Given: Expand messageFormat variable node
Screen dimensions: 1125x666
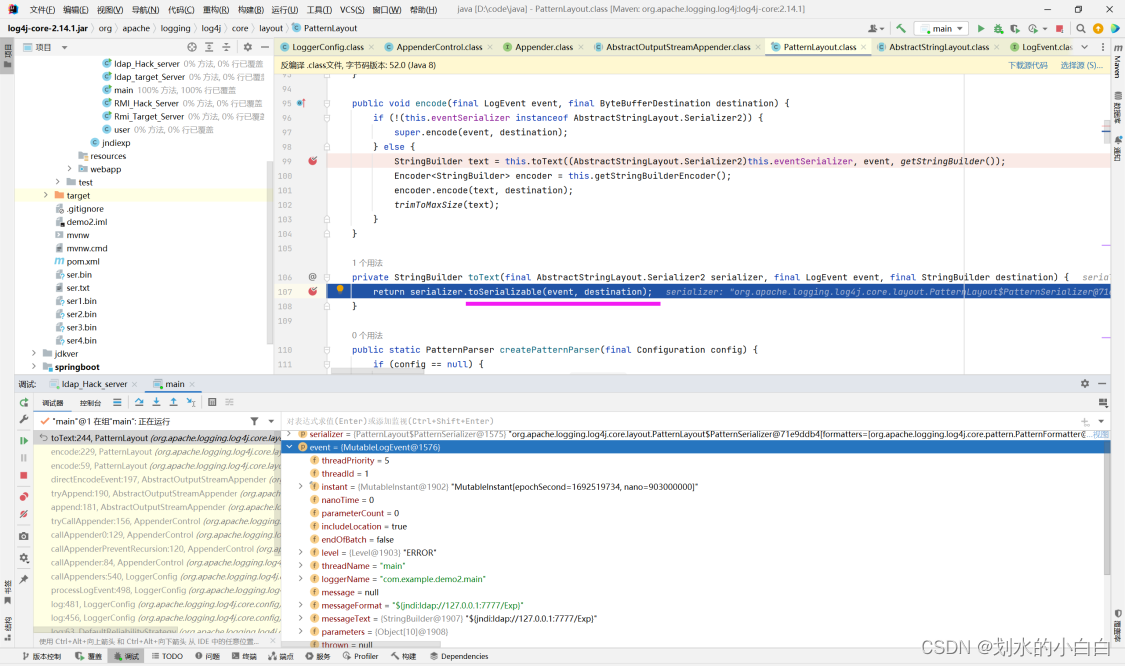Looking at the screenshot, I should 301,606.
